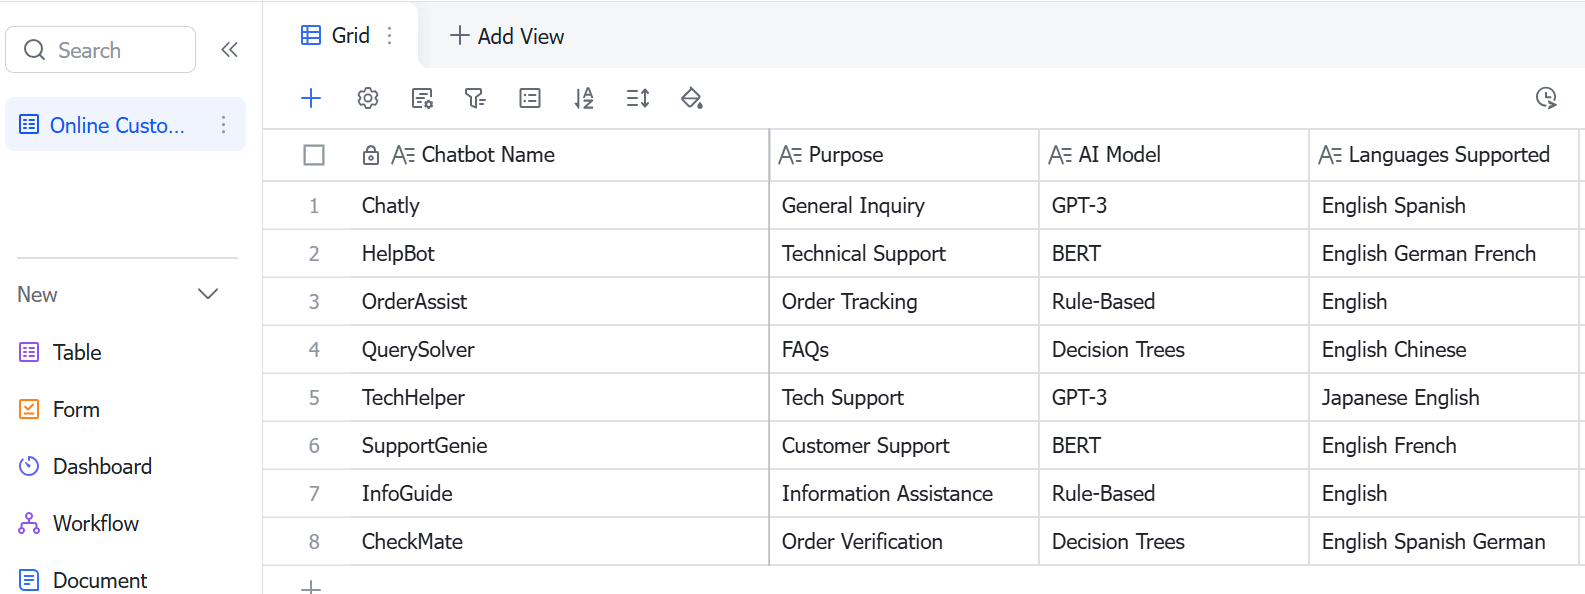Open the field customization icon
Image resolution: width=1585 pixels, height=594 pixels.
pos(422,98)
